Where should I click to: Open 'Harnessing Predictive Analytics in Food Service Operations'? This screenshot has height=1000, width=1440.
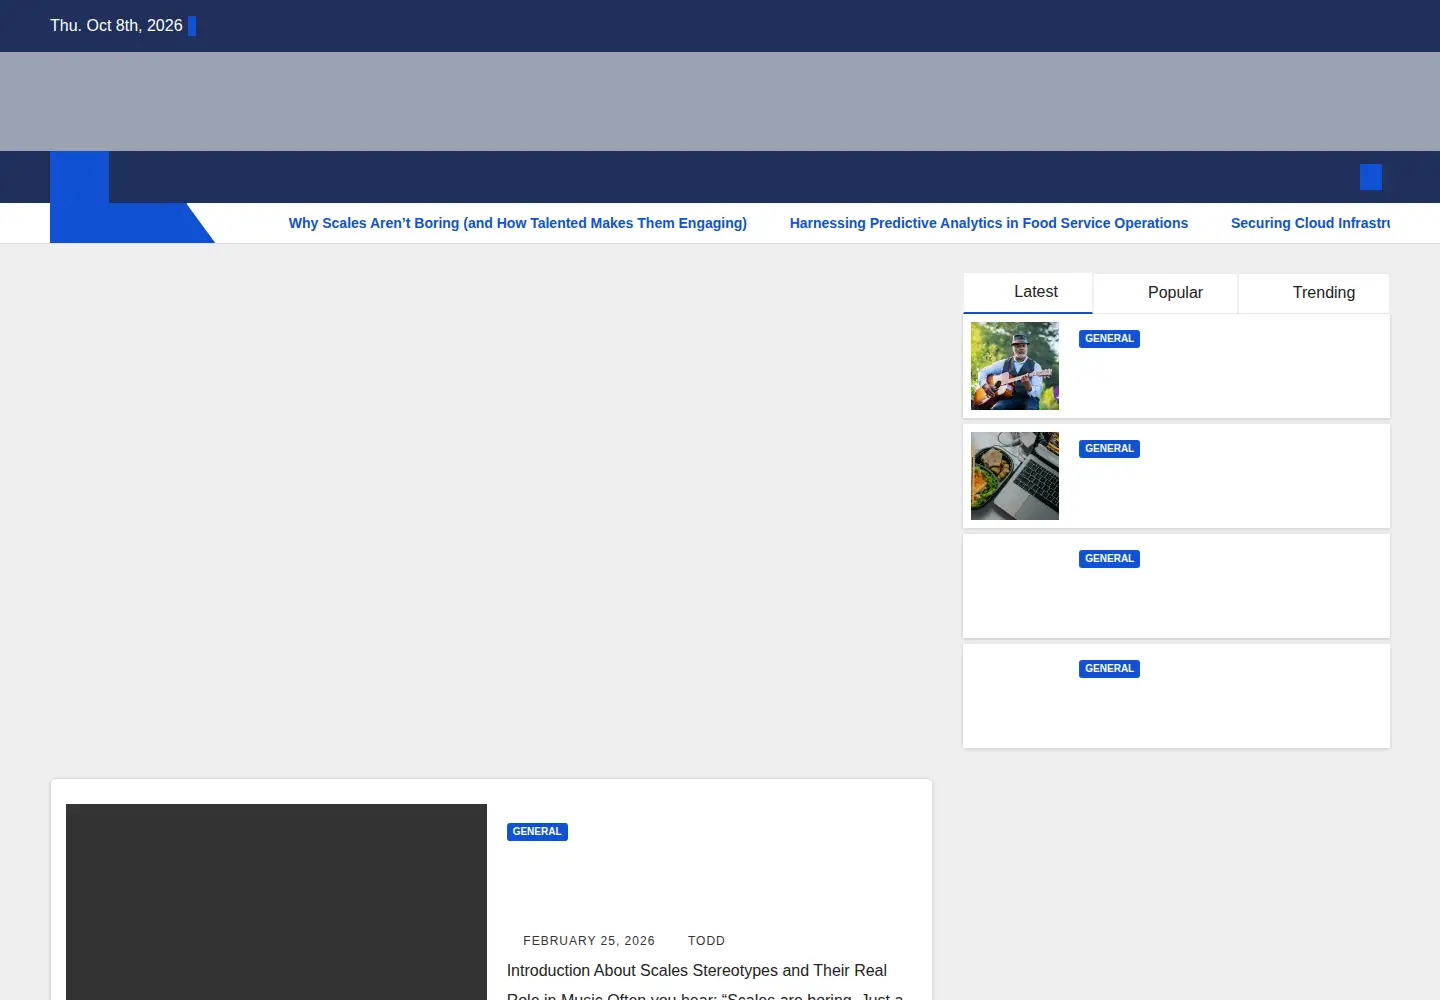(x=989, y=223)
